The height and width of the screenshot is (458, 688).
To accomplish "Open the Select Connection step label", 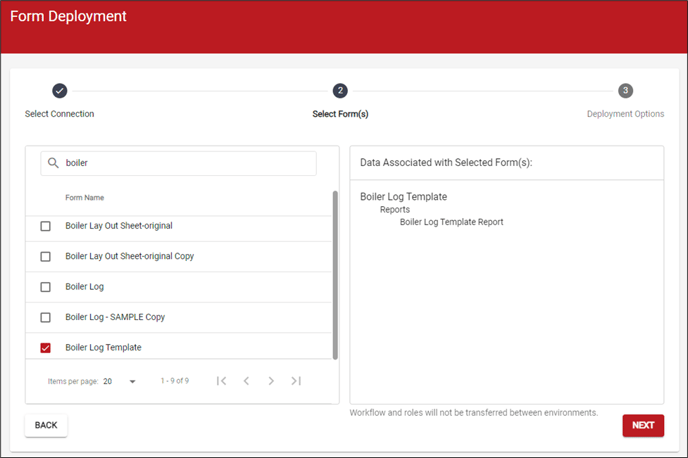I will [x=59, y=114].
